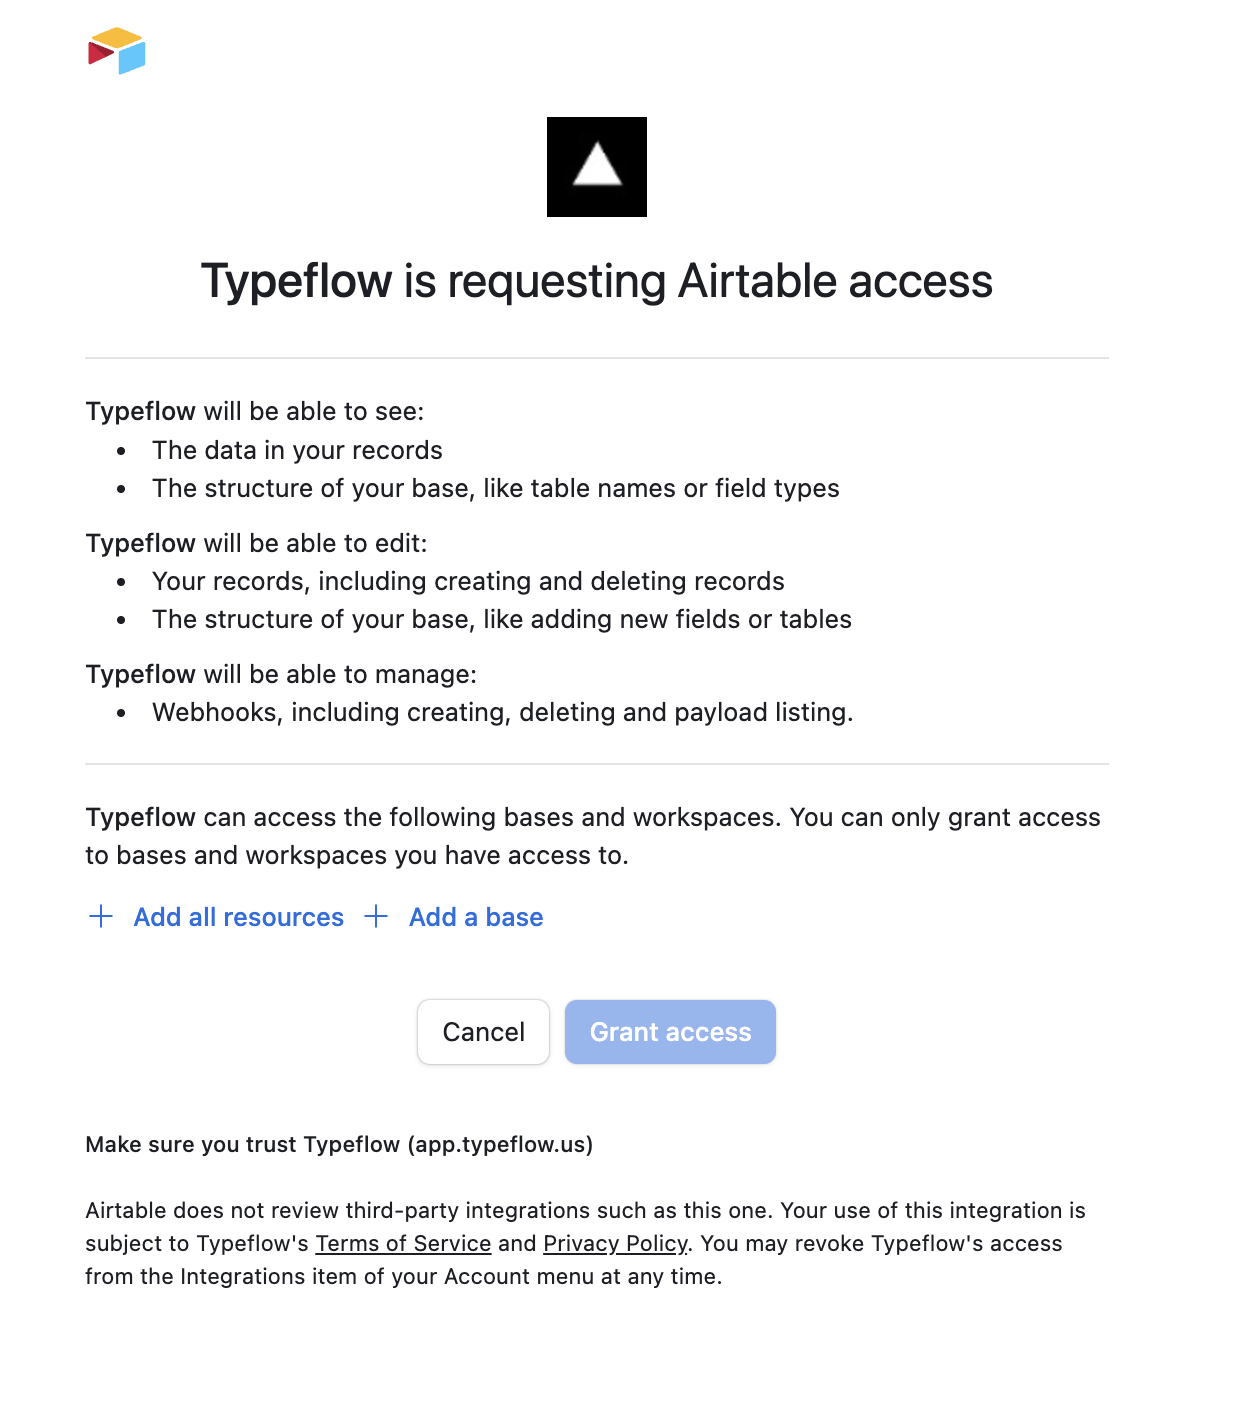Select the Add all resources link
The width and height of the screenshot is (1234, 1412).
[238, 917]
